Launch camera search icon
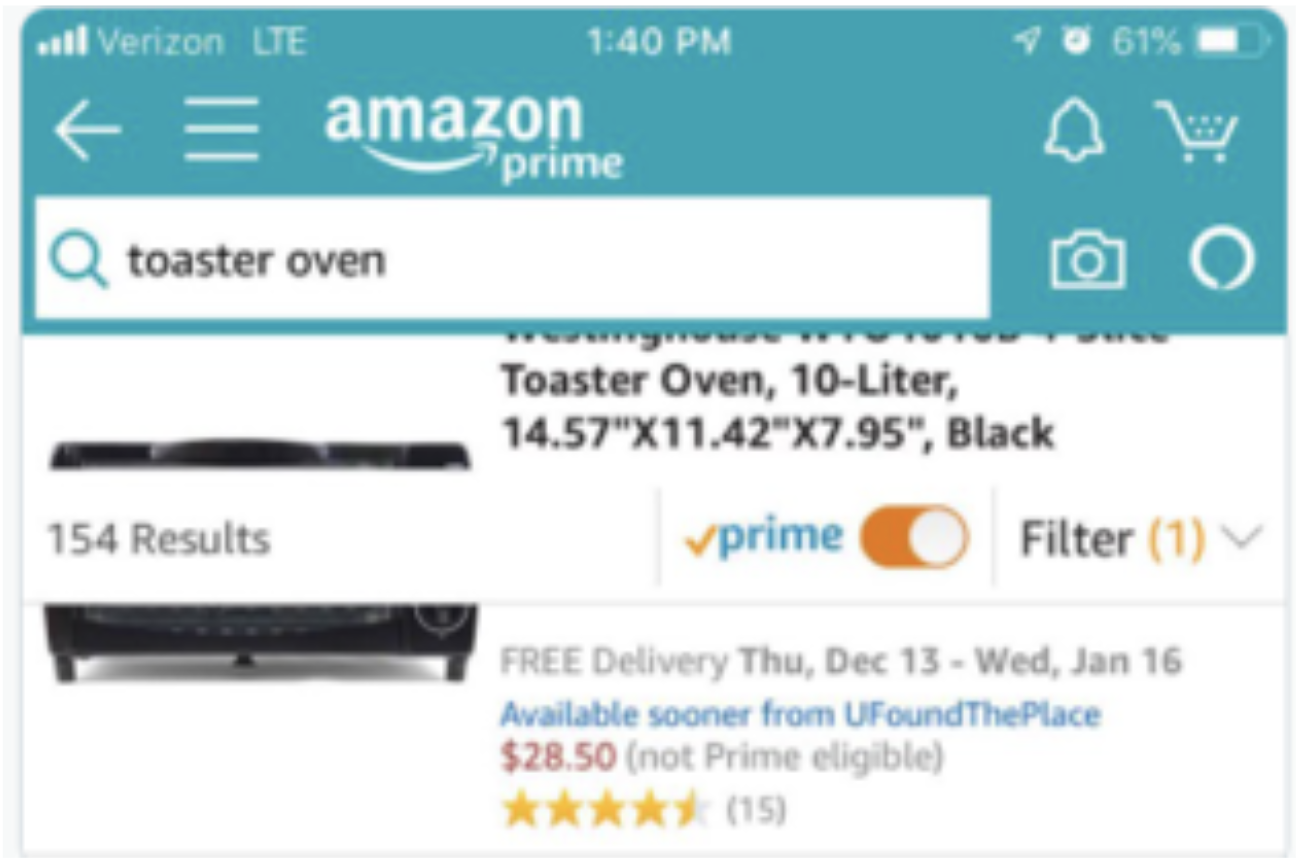Viewport: 1298px width, 860px height. pyautogui.click(x=1087, y=260)
